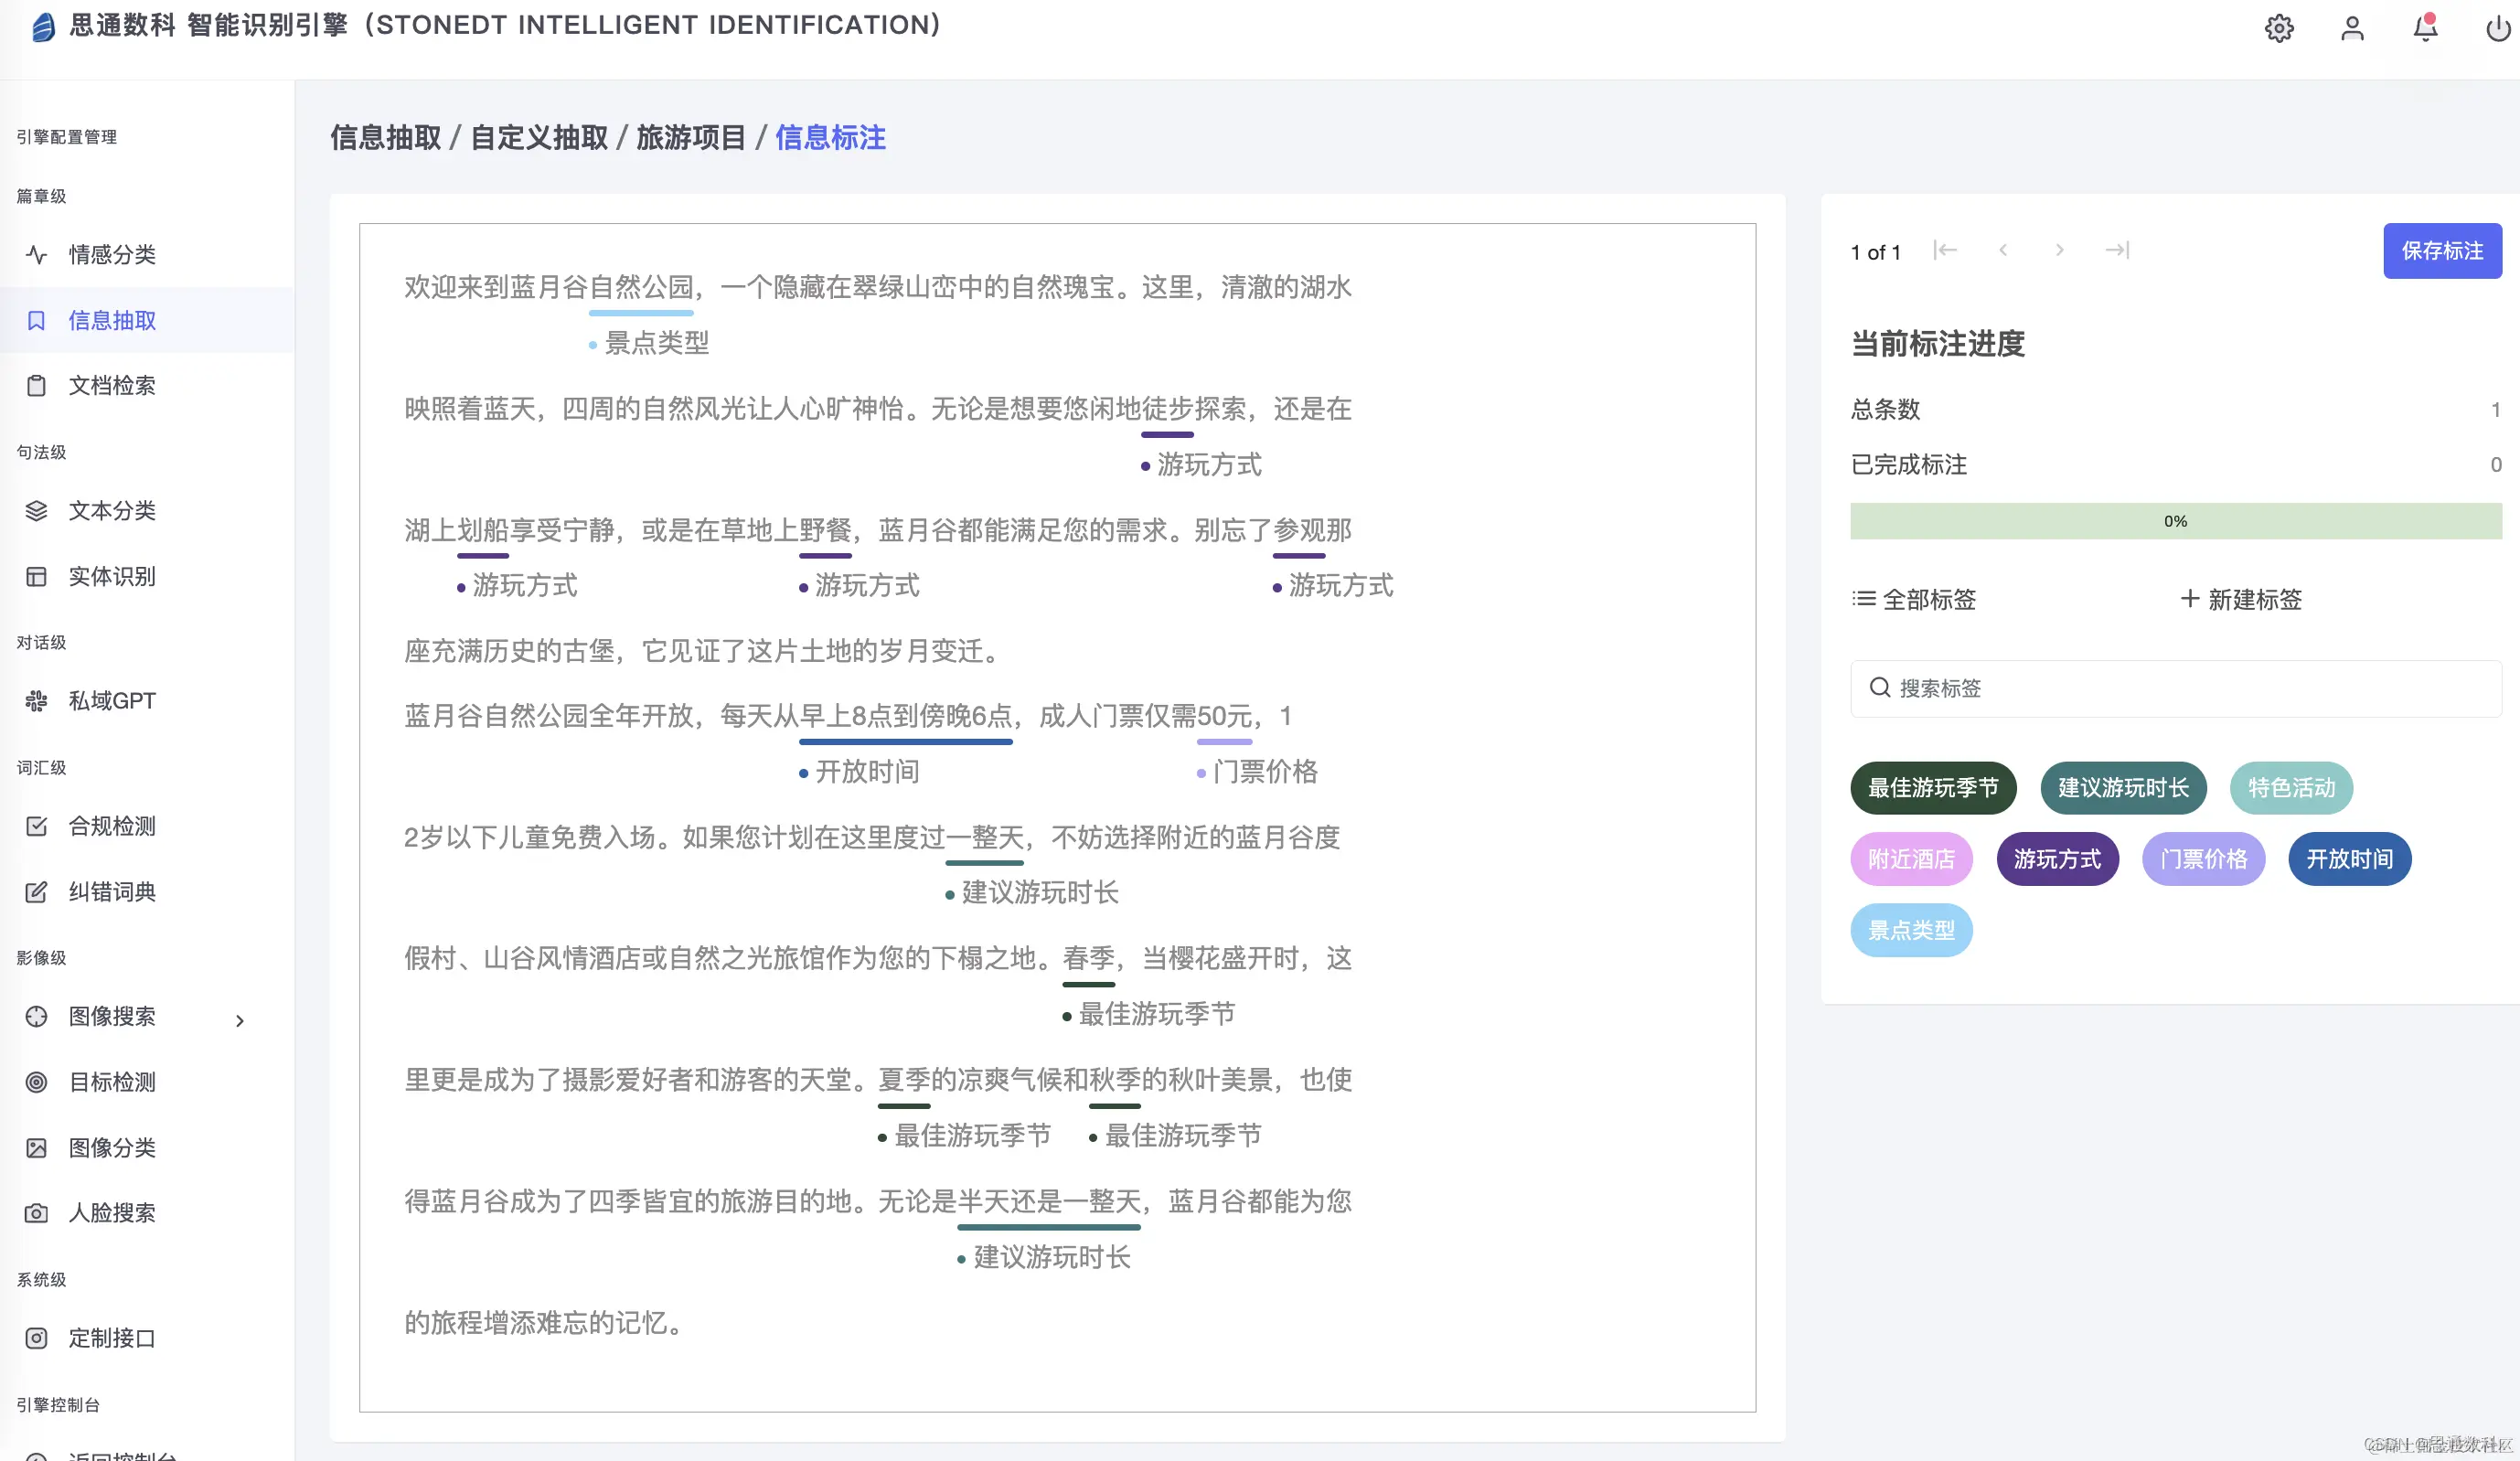Jump to first record arrow icon
2520x1461 pixels.
click(1945, 250)
